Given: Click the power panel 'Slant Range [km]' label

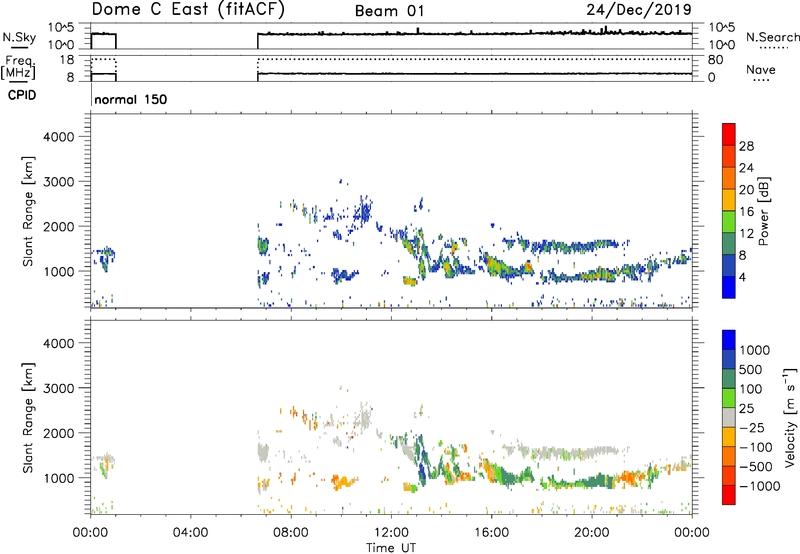Looking at the screenshot, I should click(x=28, y=211).
